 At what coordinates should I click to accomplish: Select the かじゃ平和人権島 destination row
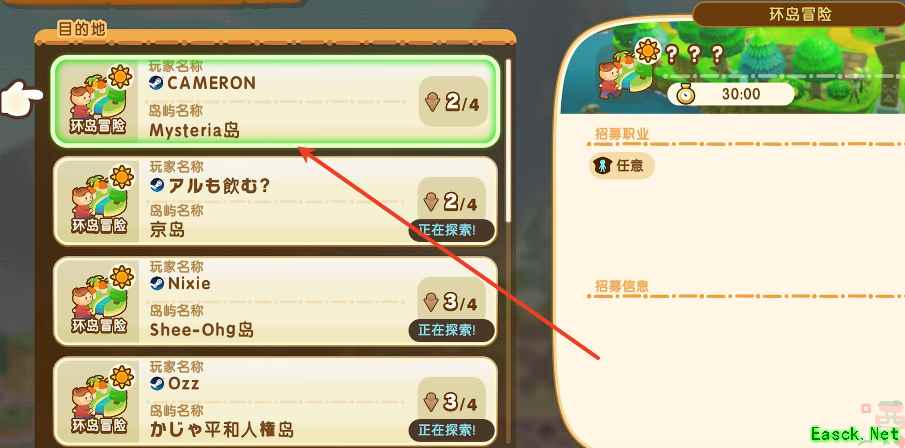coord(275,401)
